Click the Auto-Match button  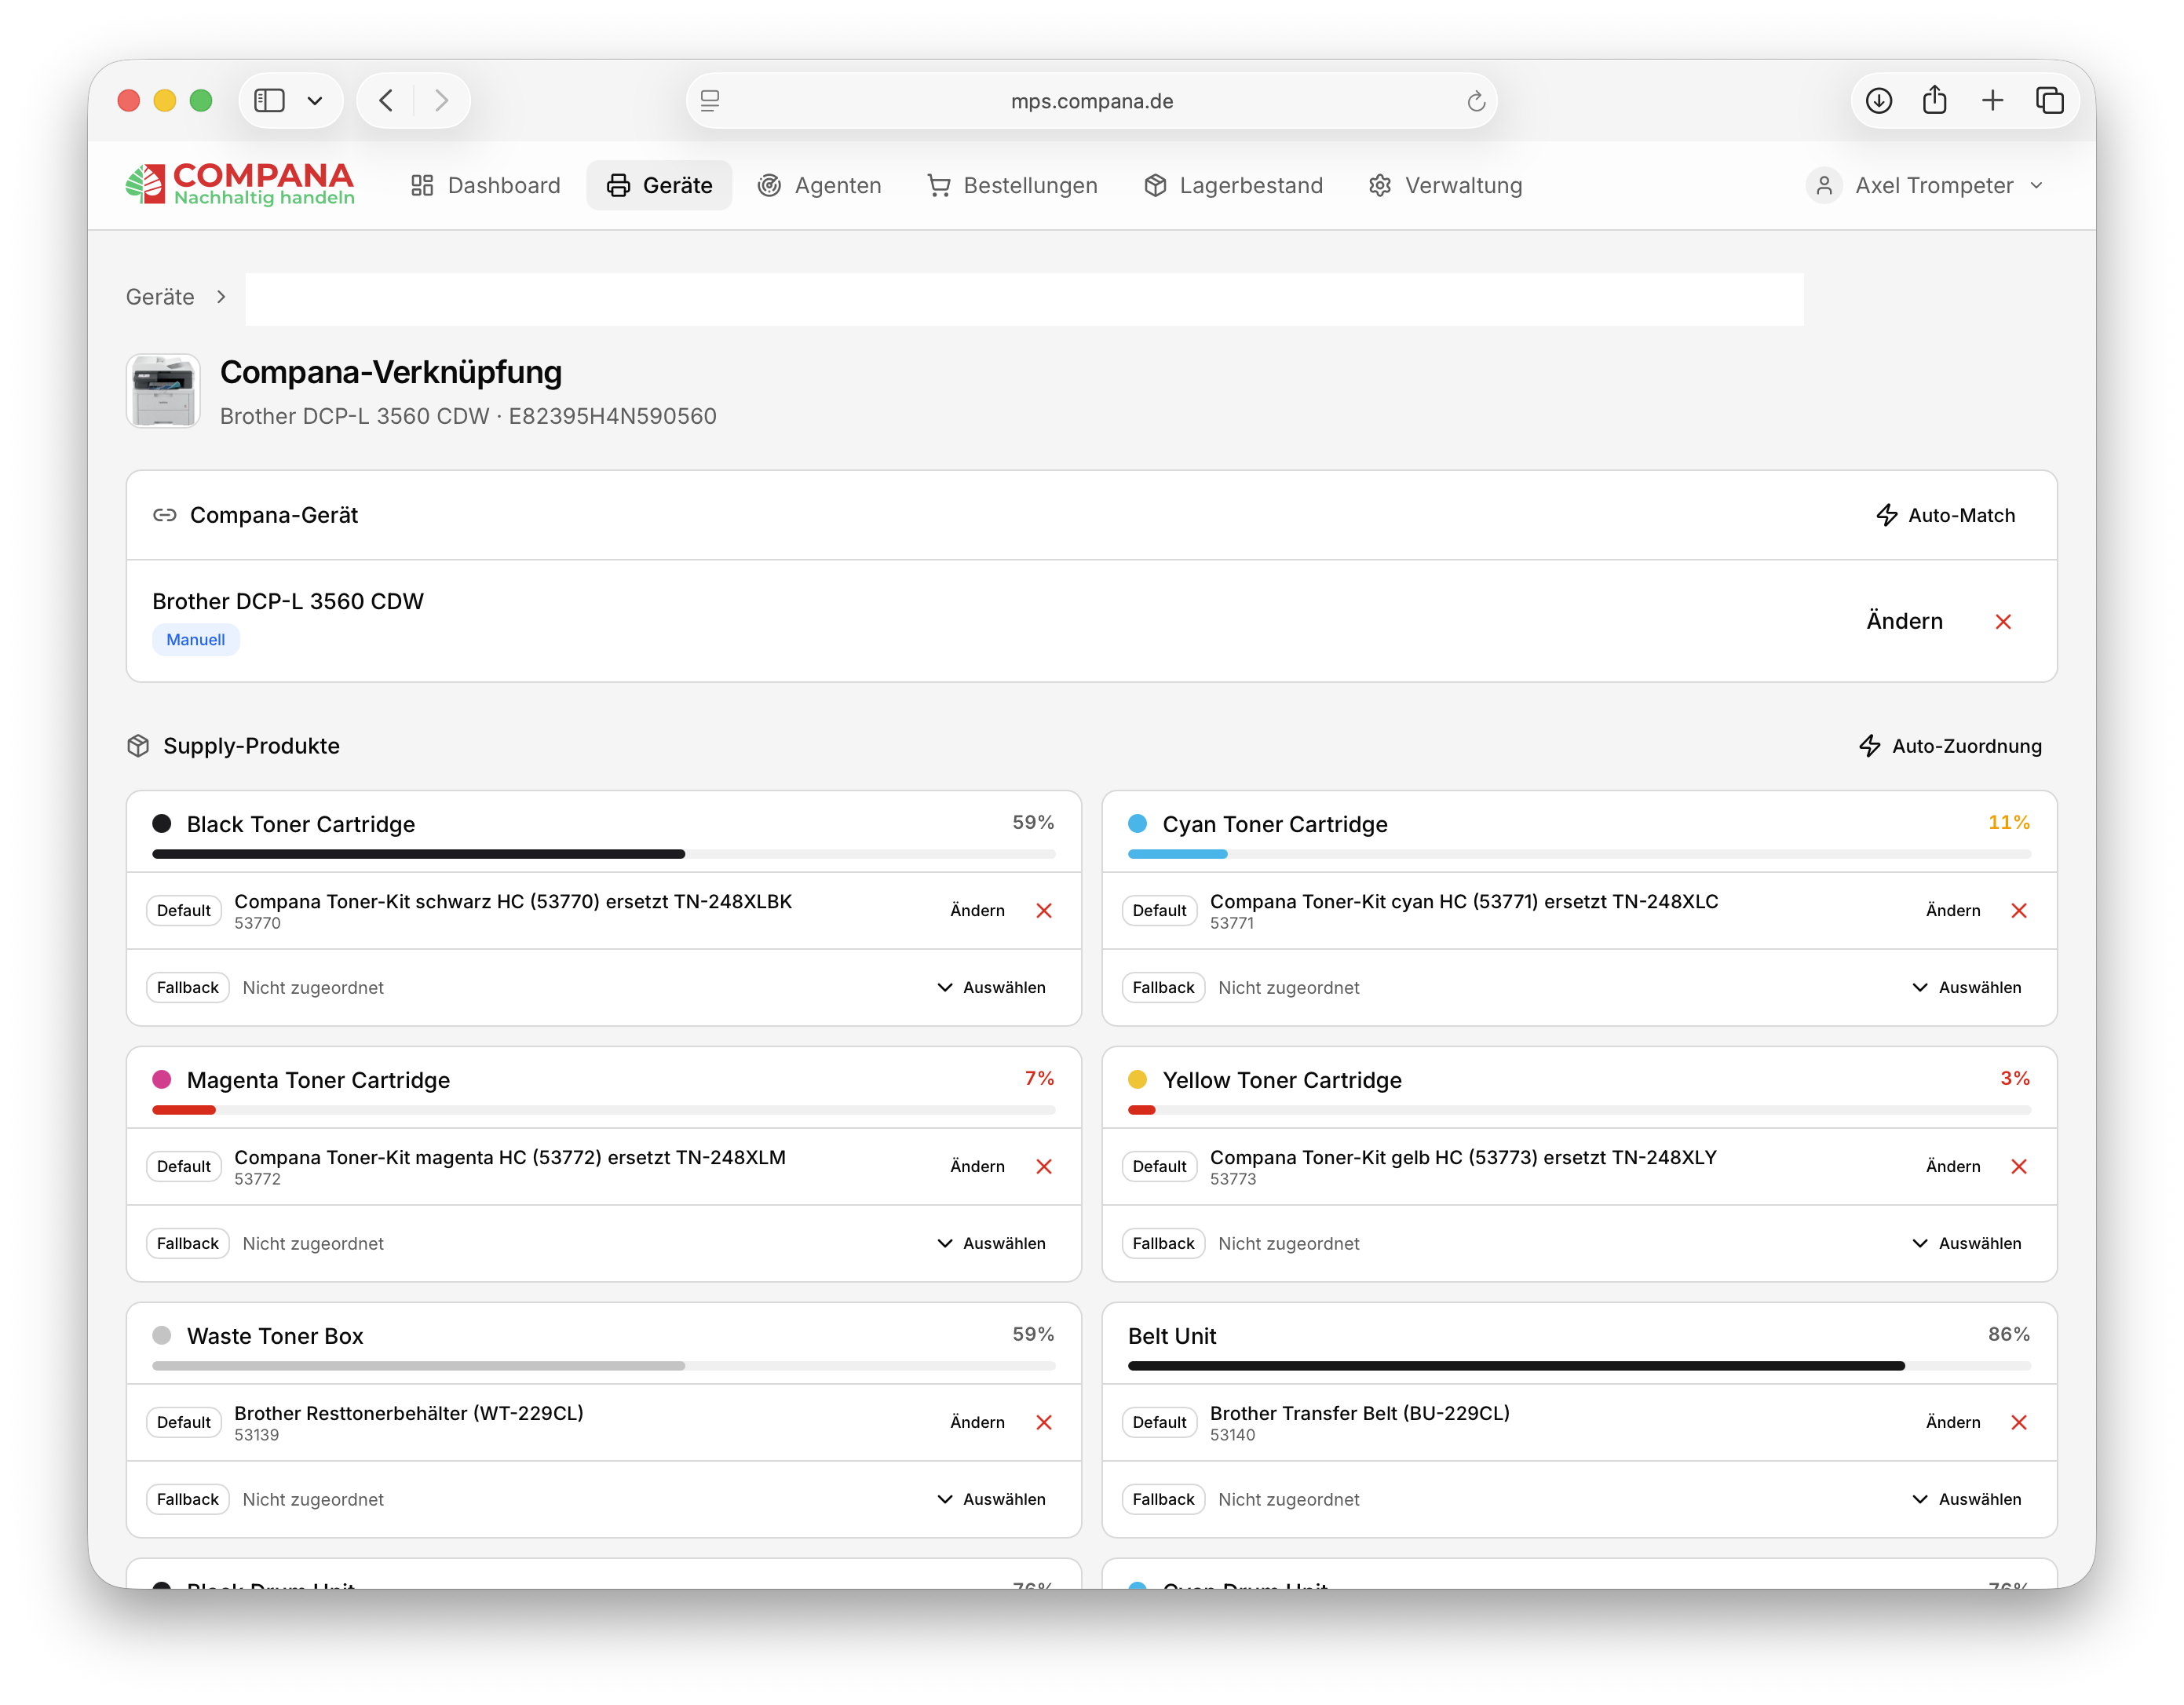pos(1945,515)
